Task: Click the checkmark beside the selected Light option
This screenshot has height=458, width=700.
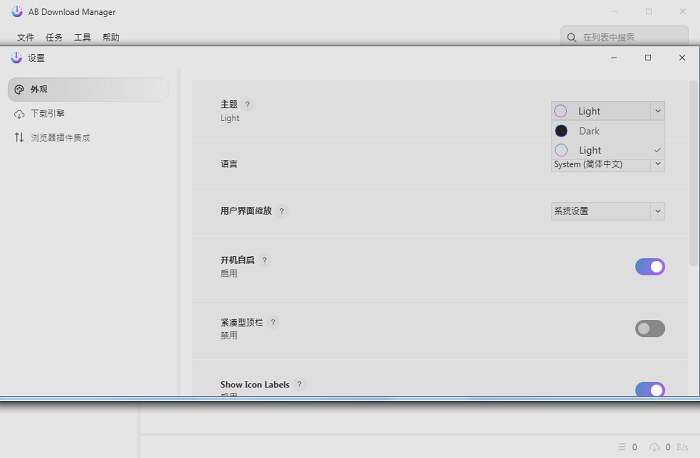Action: [x=657, y=150]
